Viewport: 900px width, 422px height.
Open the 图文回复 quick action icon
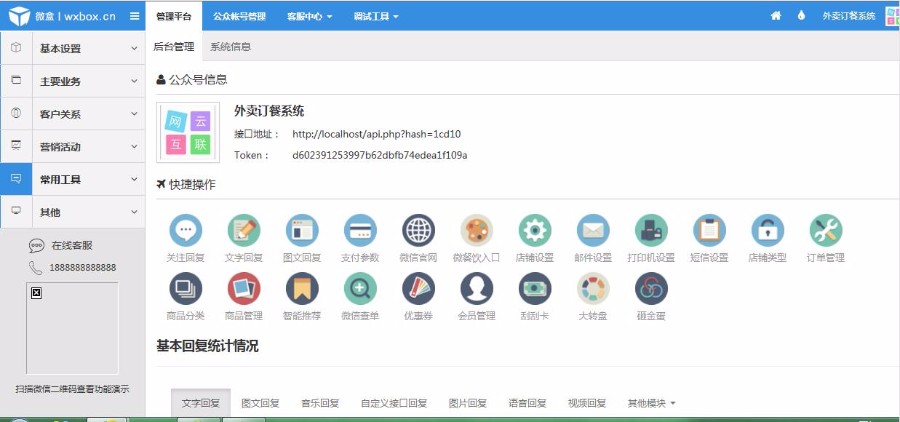pos(302,230)
